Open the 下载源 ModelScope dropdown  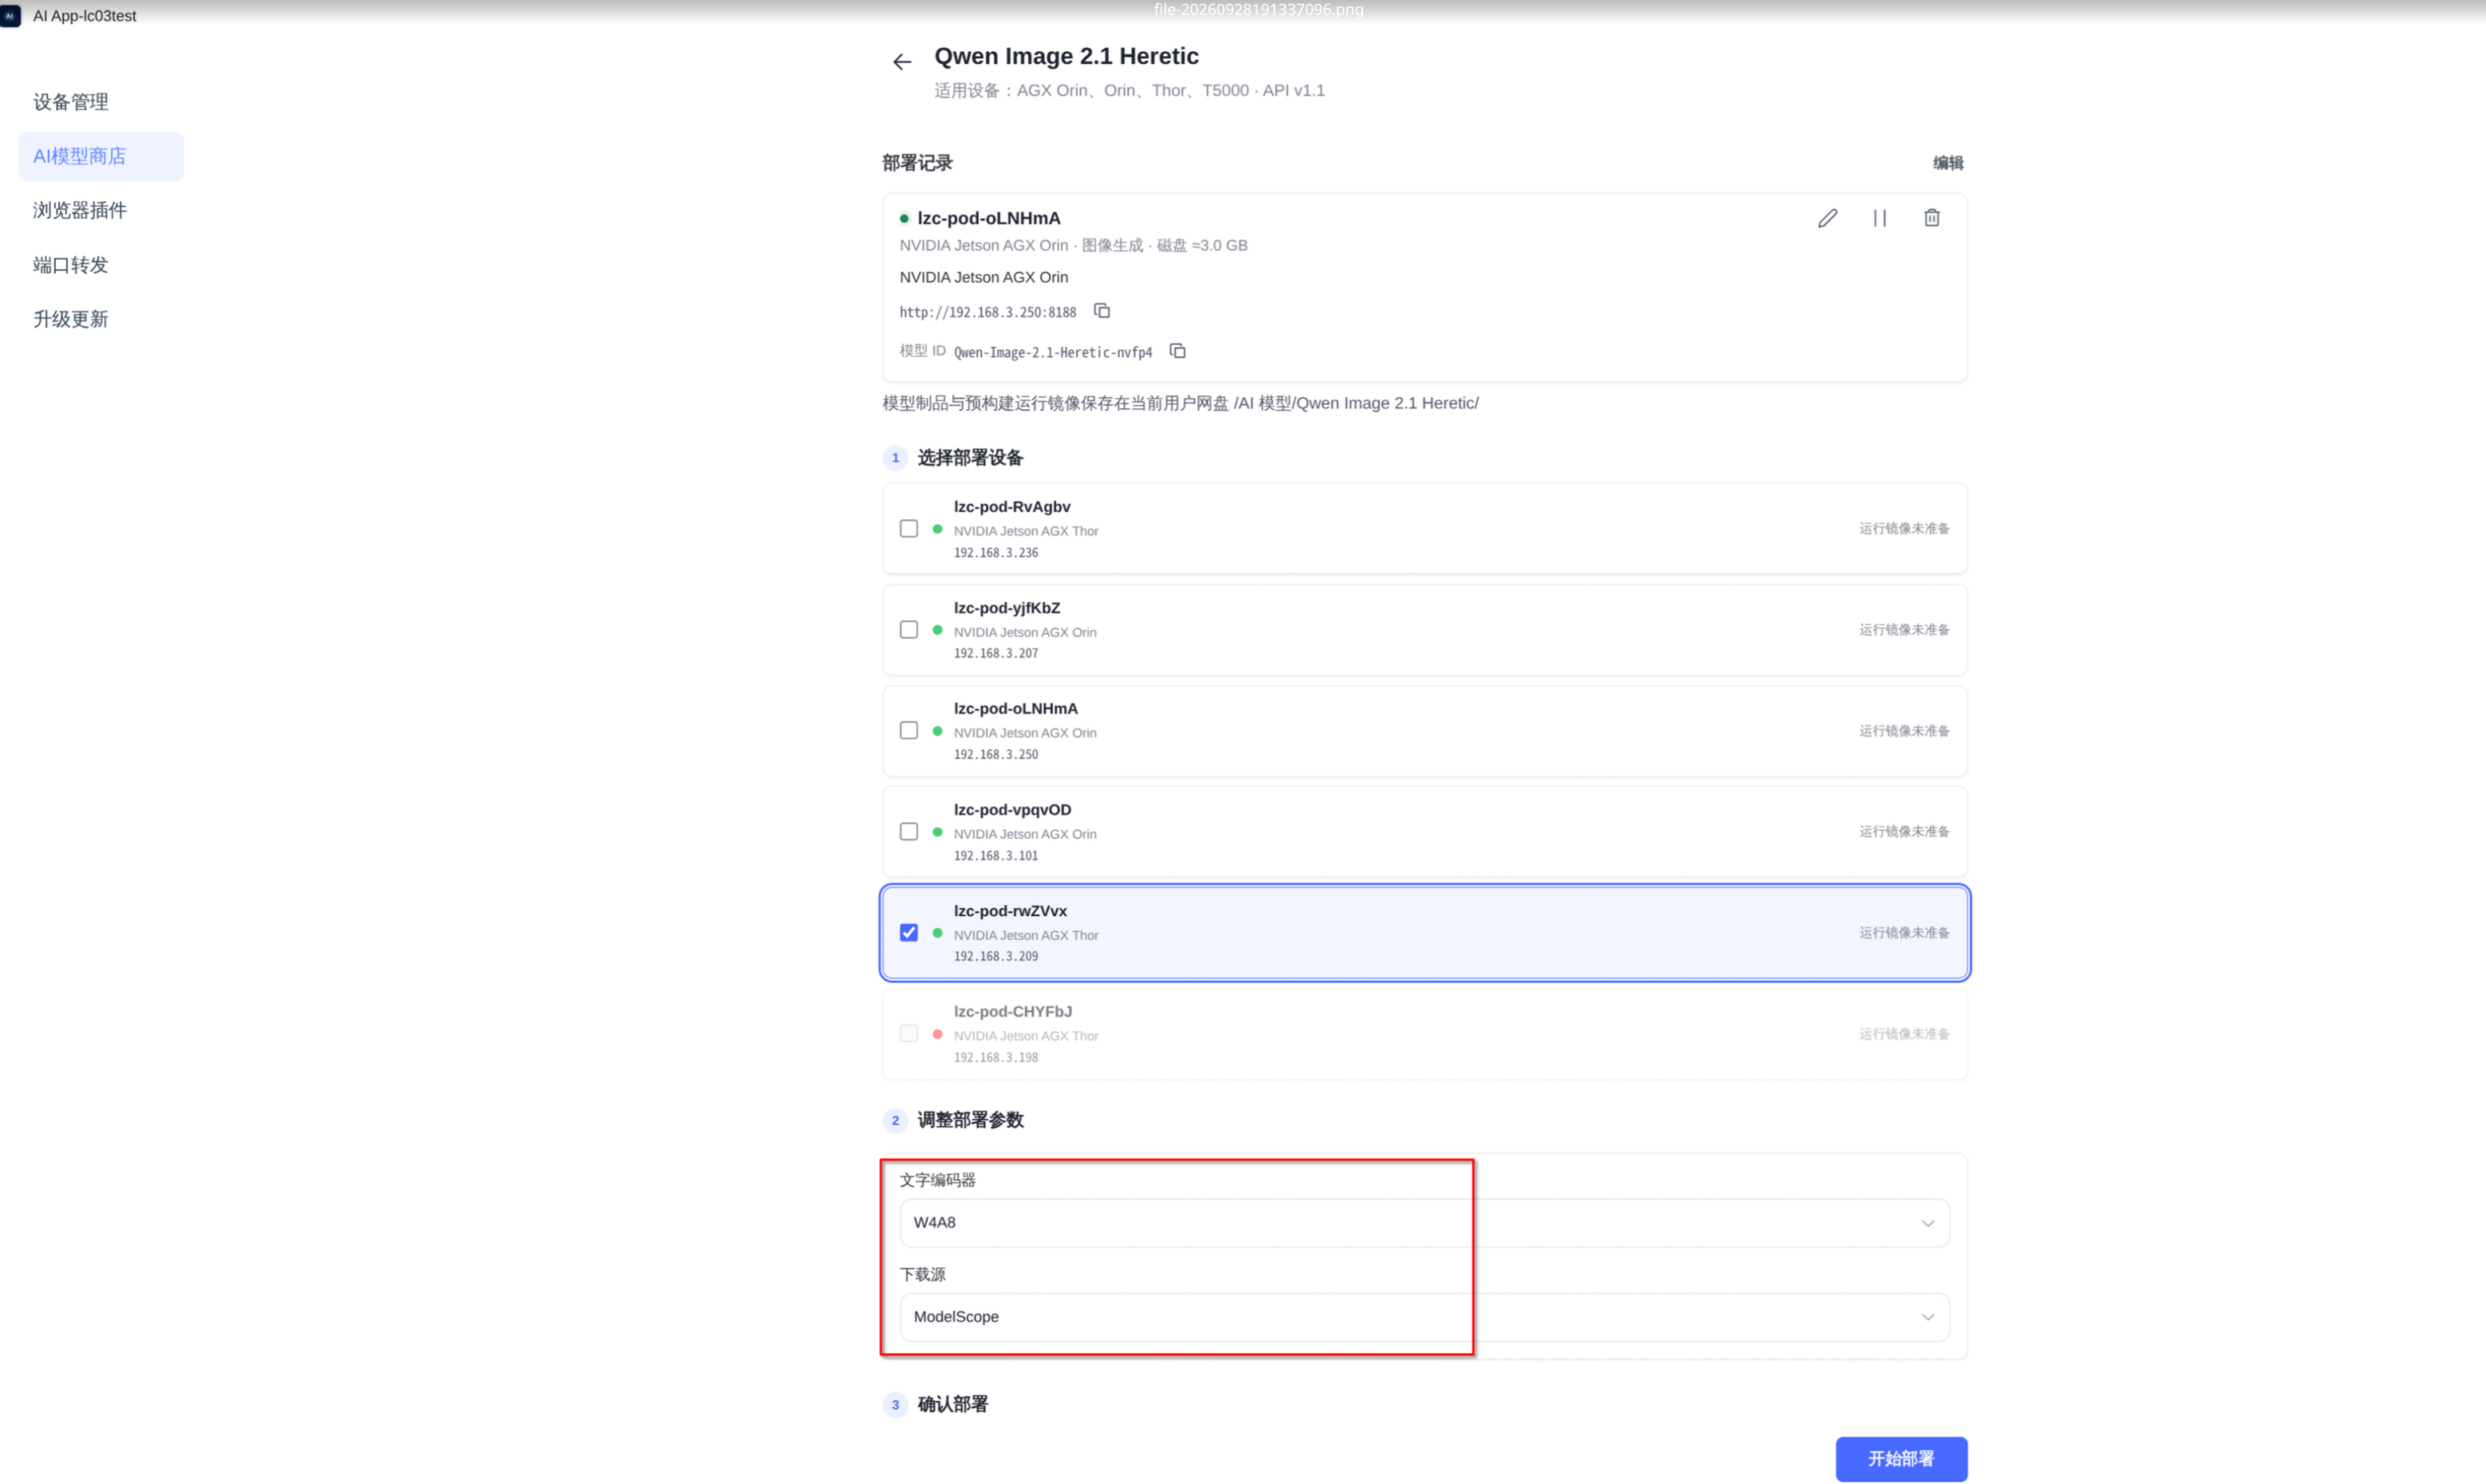(x=1424, y=1317)
